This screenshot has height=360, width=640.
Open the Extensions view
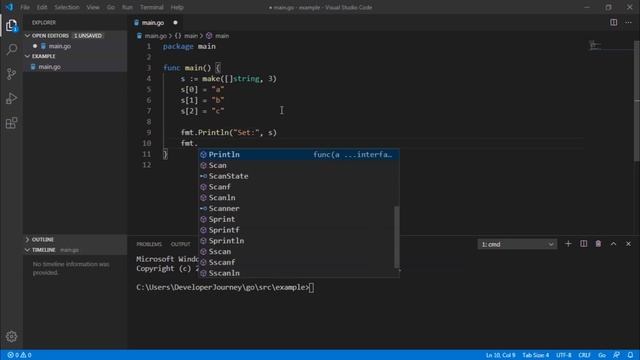click(11, 123)
